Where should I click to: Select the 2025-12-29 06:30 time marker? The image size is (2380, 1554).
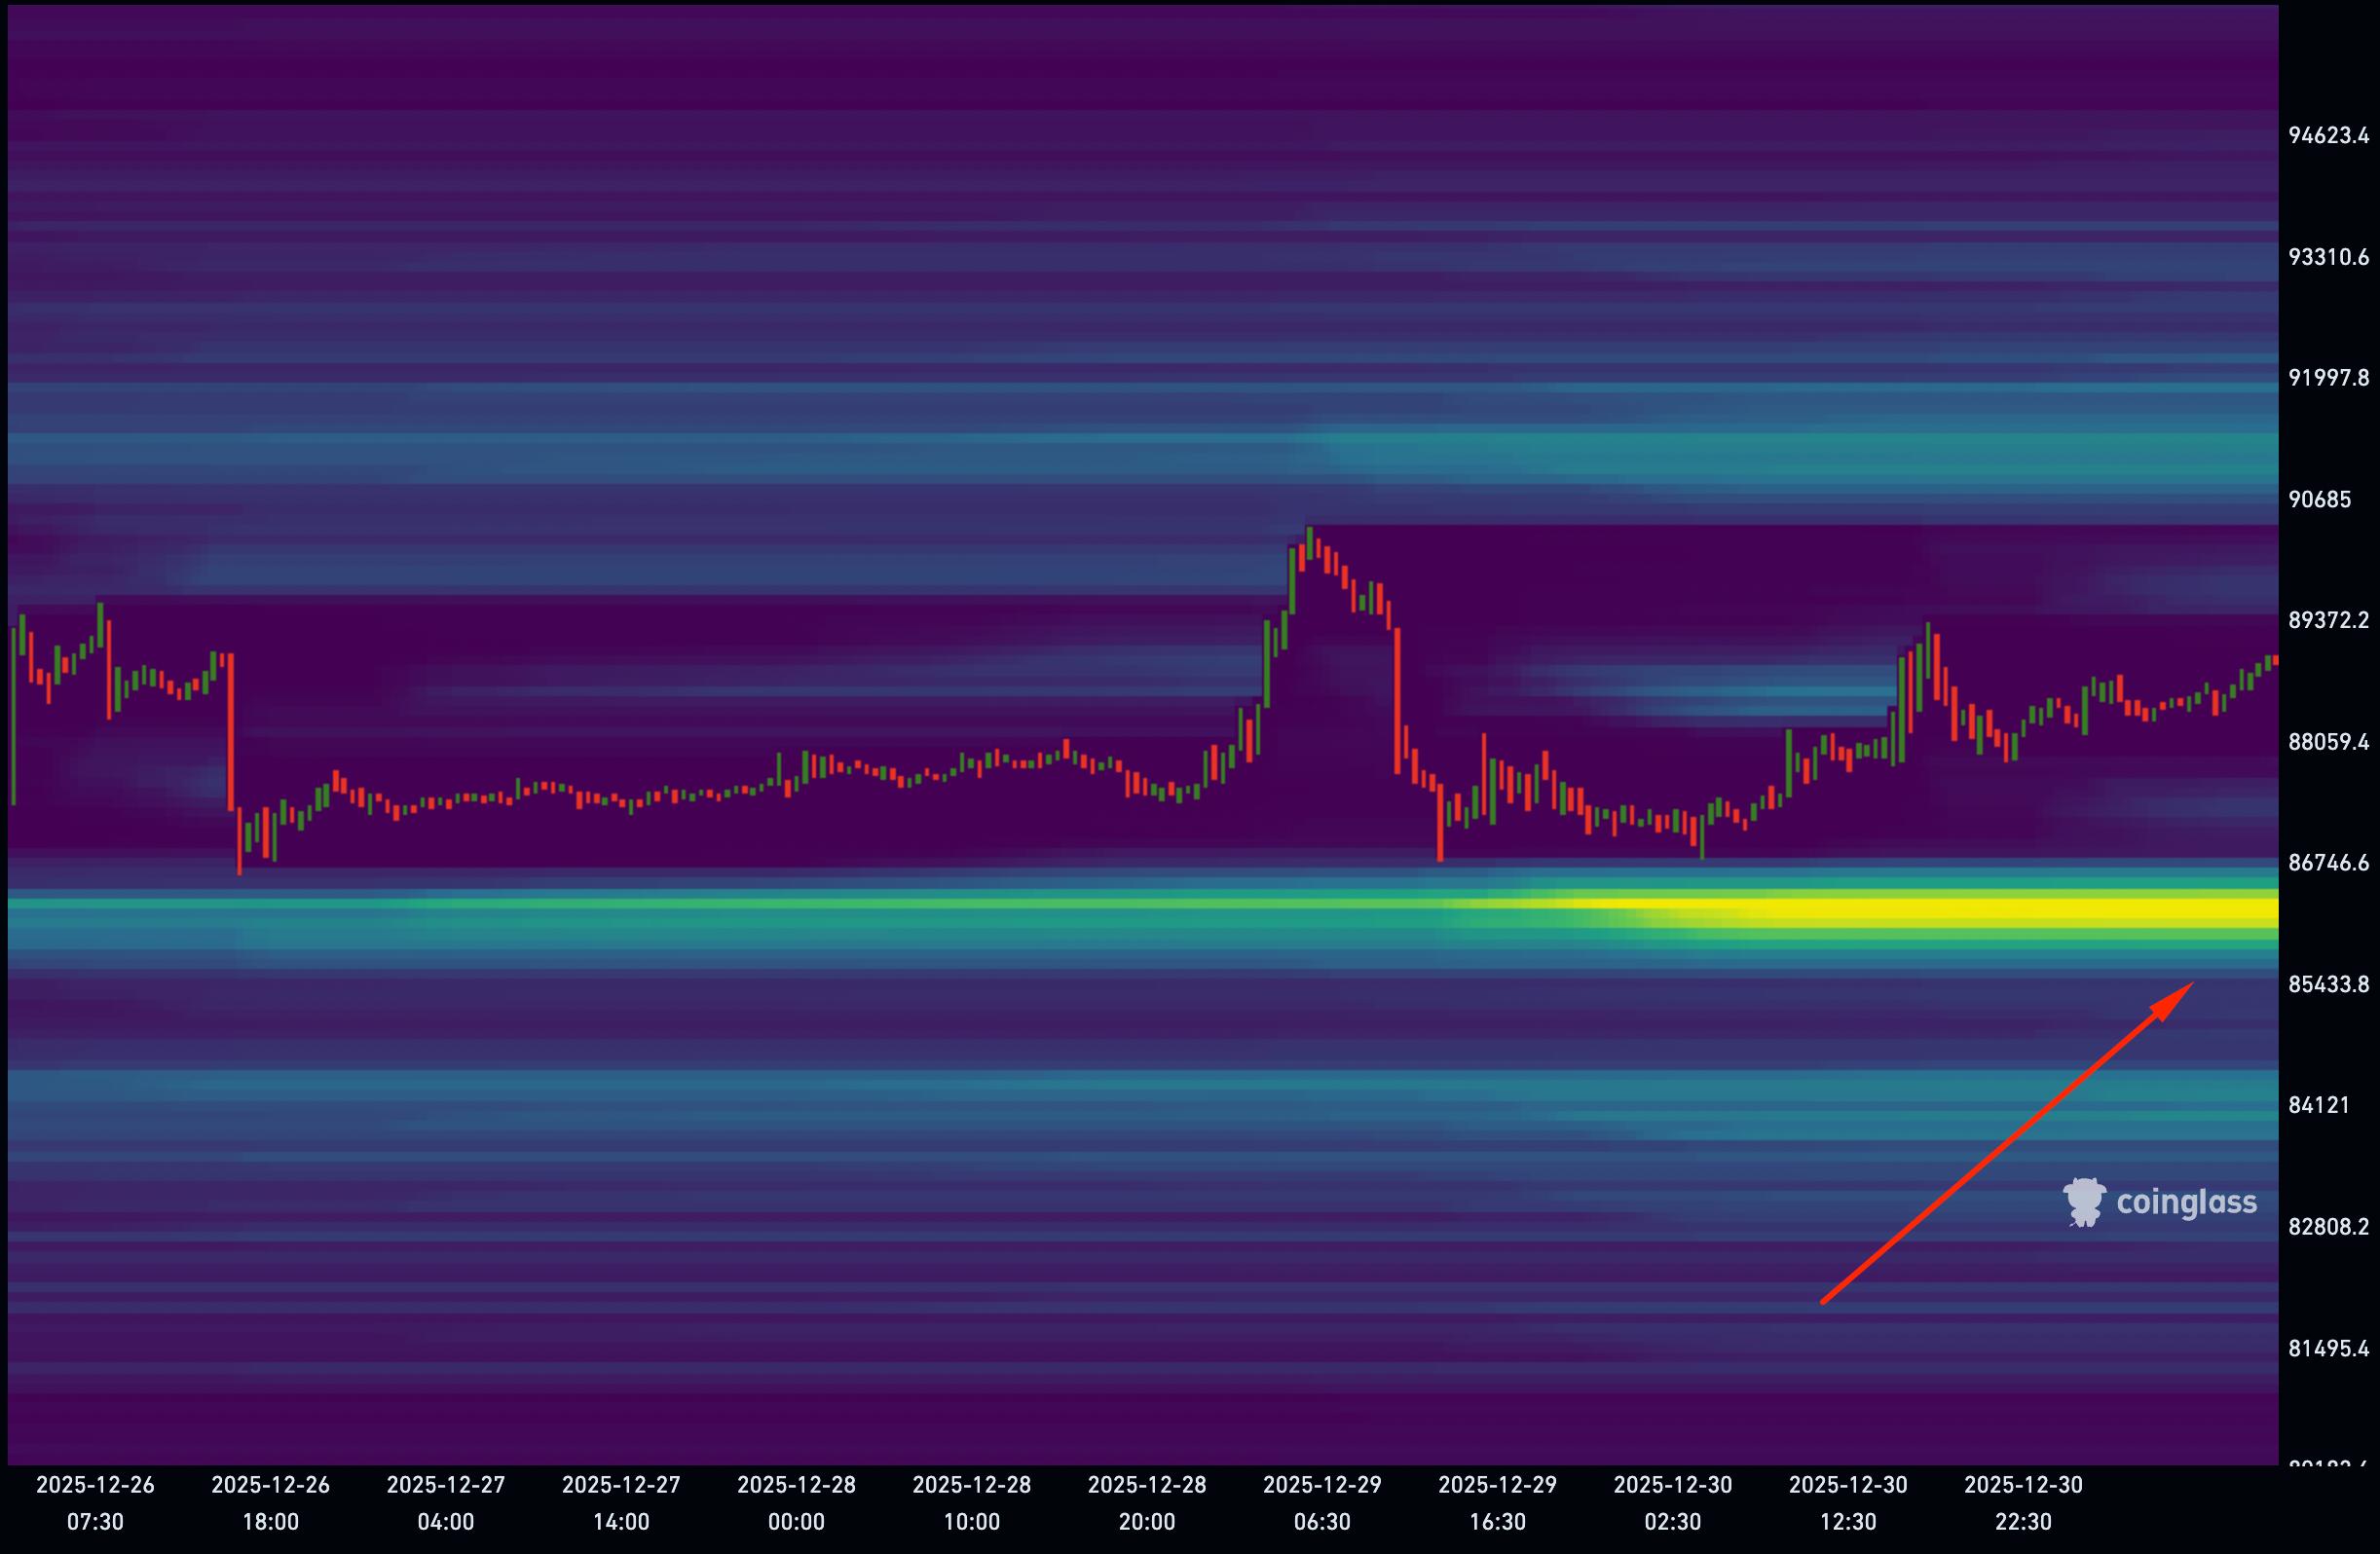pos(1322,1503)
